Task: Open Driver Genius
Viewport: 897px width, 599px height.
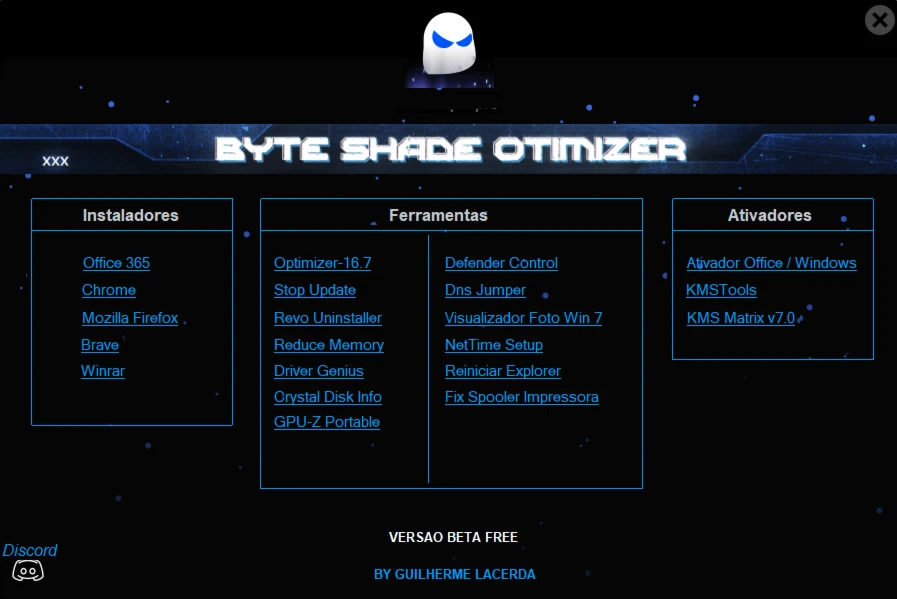Action: [319, 371]
